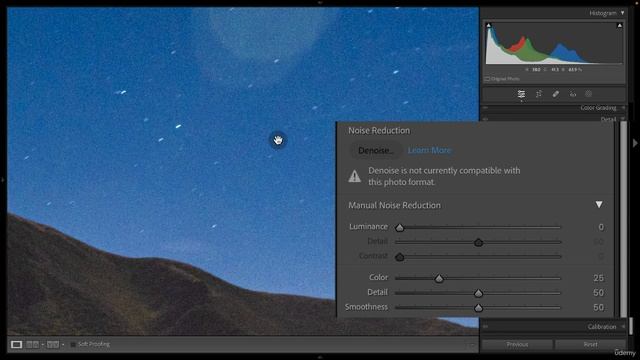Collapse the Manual Noise Reduction section
Screen dimensions: 640x360
(x=599, y=204)
